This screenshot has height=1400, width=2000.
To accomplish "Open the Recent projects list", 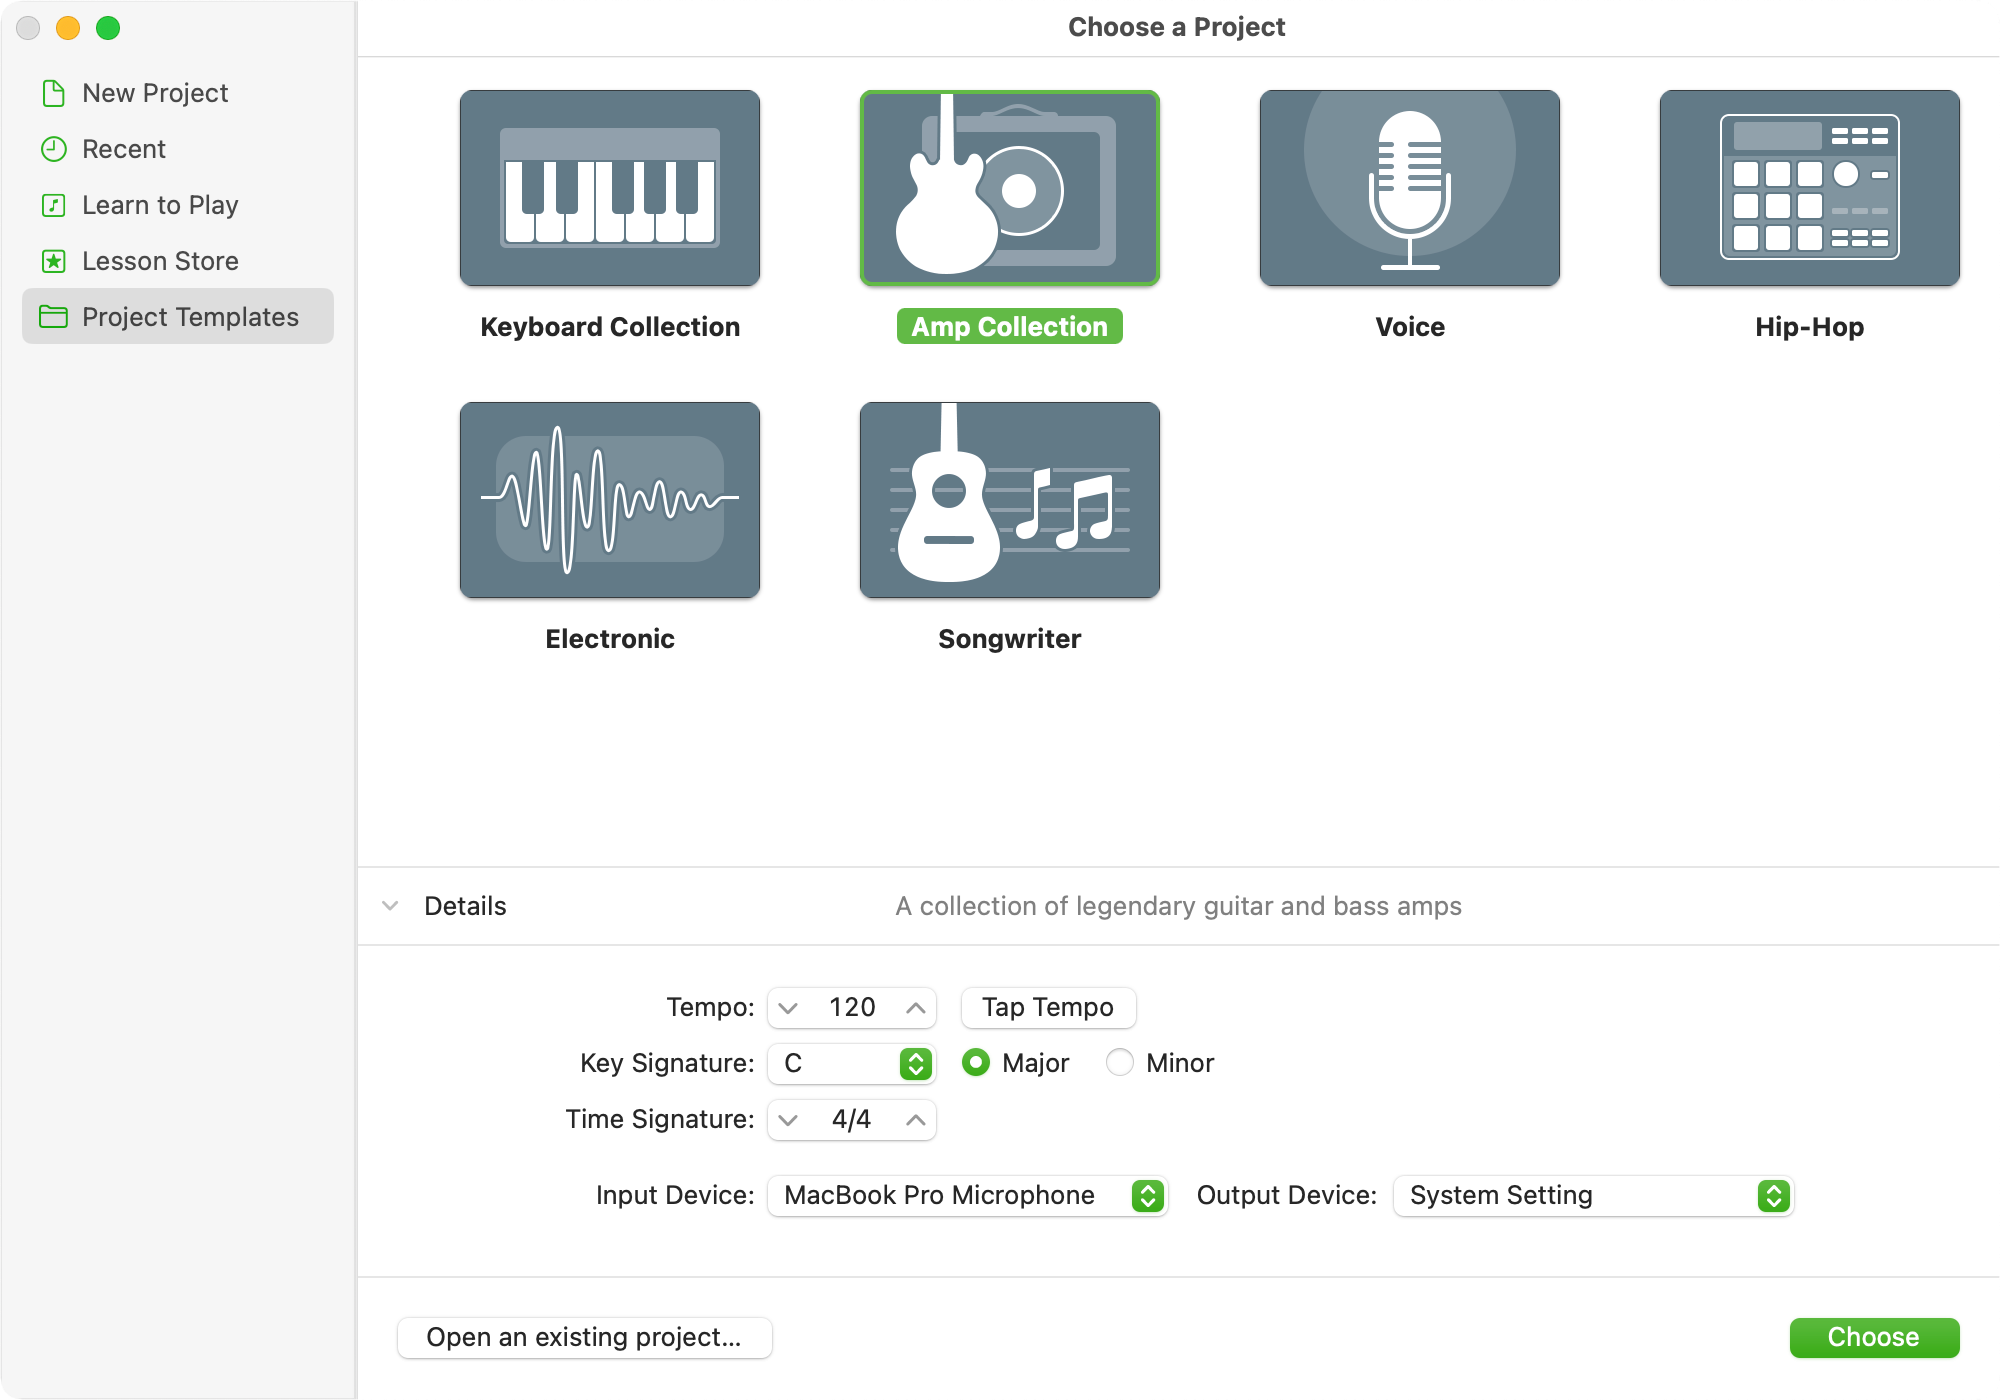I will point(178,149).
